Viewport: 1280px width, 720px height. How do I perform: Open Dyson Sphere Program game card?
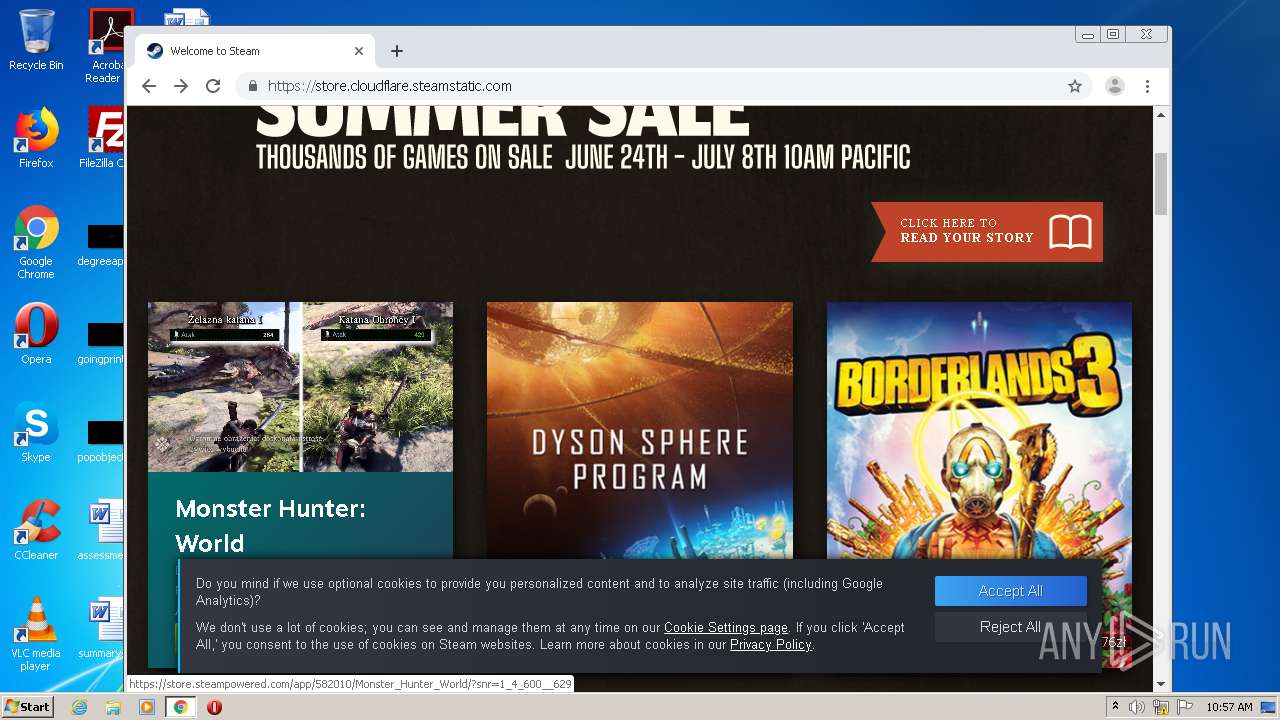pos(640,430)
